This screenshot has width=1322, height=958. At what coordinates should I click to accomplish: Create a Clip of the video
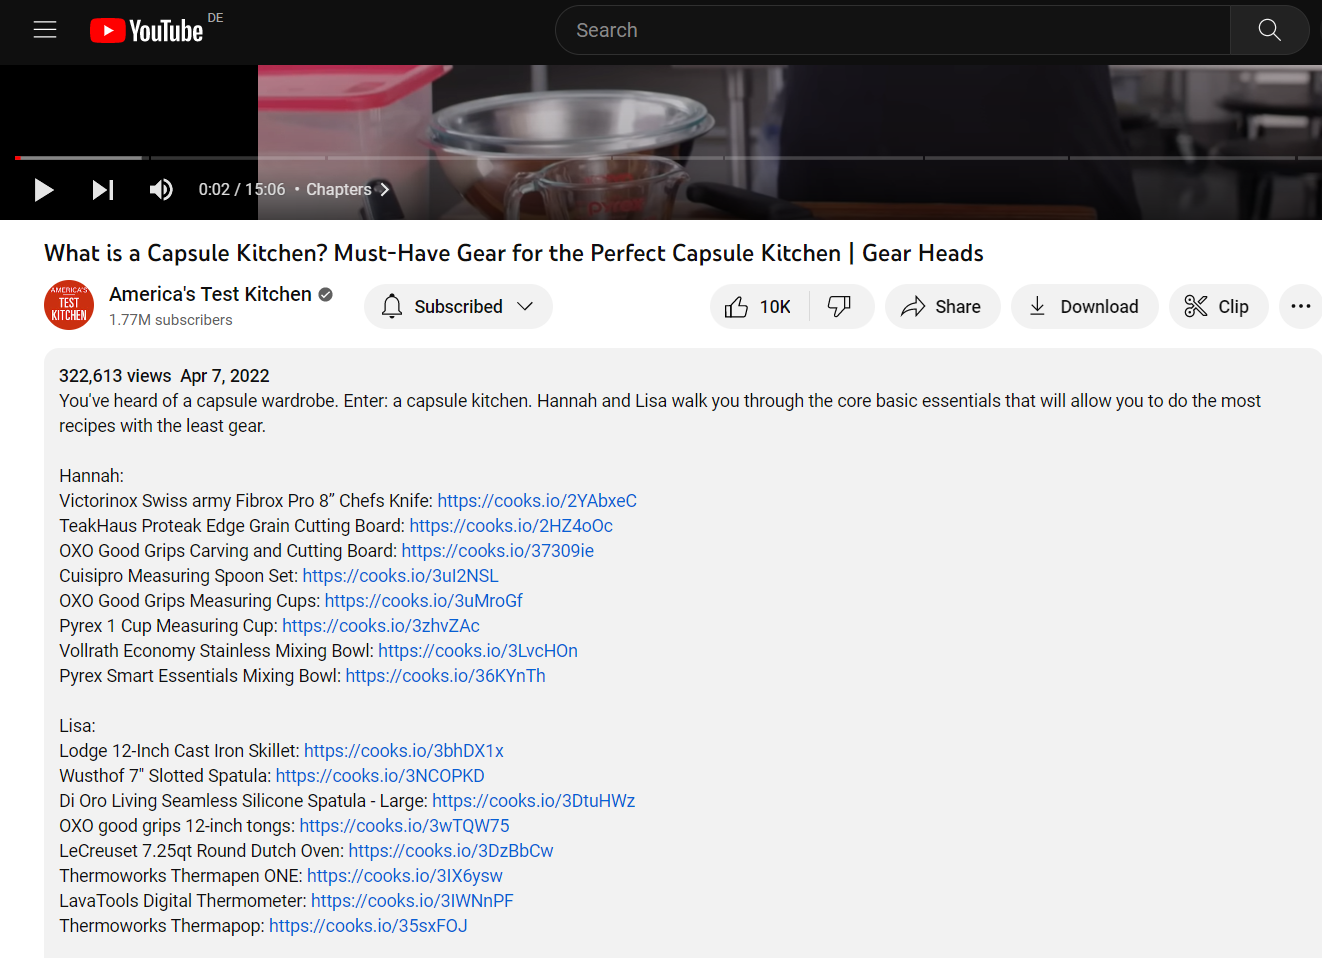[x=1218, y=306]
